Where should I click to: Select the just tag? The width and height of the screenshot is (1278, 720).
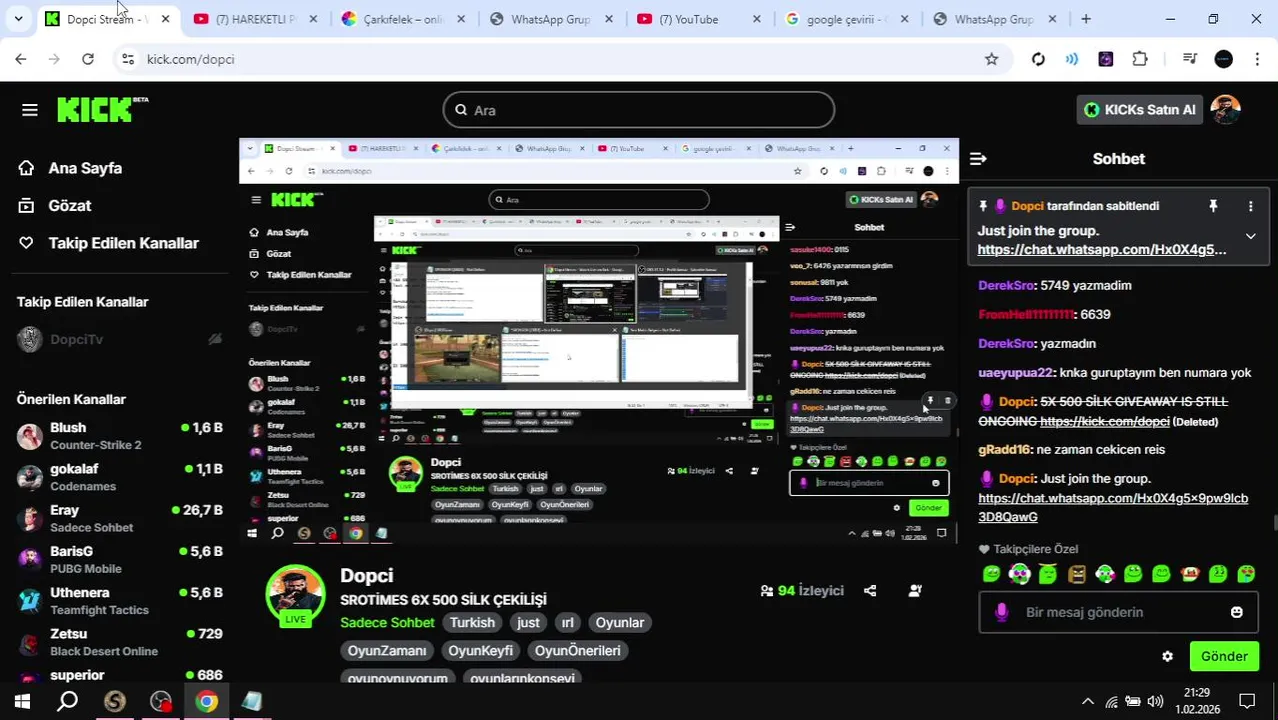point(528,622)
